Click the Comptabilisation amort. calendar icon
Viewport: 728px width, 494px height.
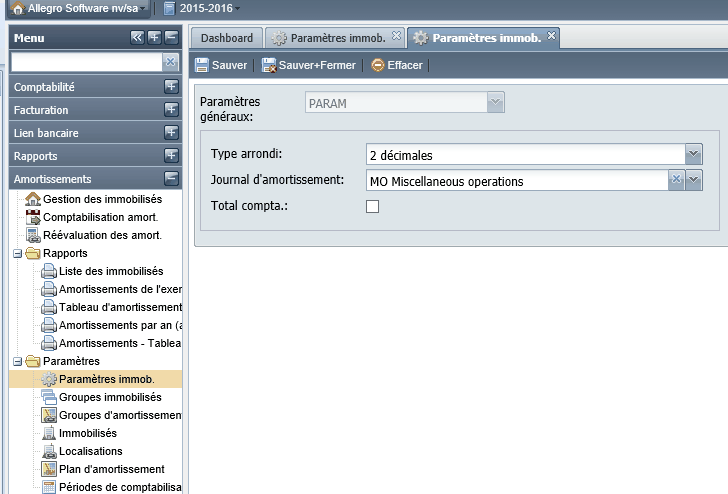[33, 217]
